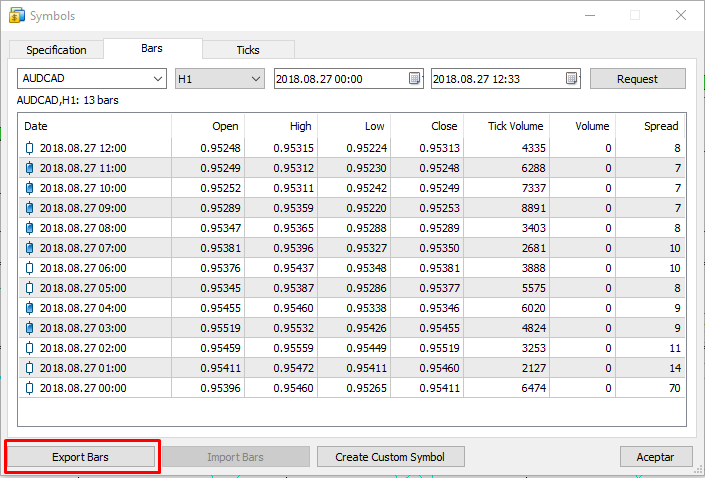Sort by the Close column header

[427, 126]
